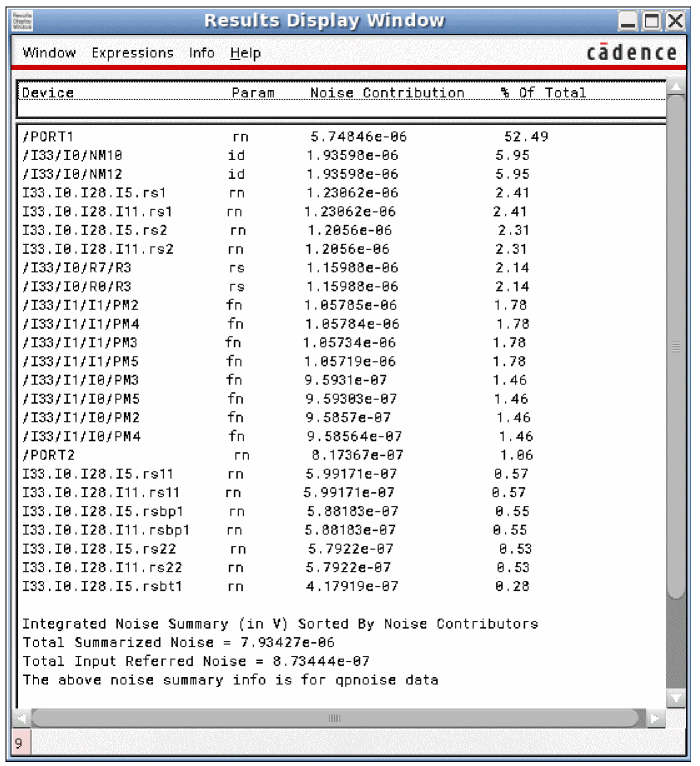Click the horizontal scrollbar thumb

(335, 718)
